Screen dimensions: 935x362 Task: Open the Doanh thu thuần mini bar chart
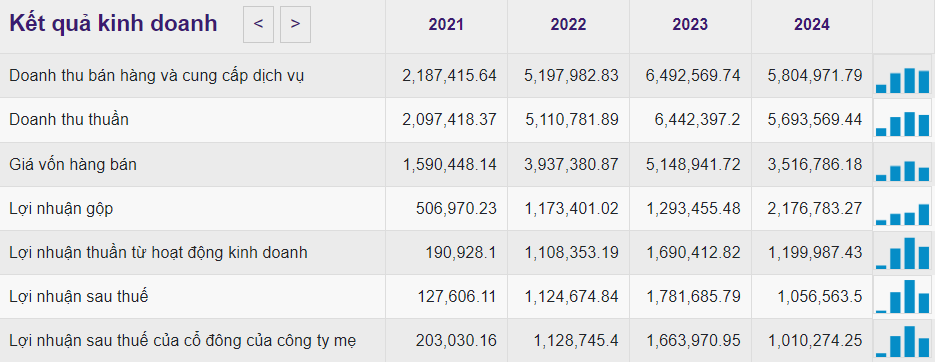(902, 120)
